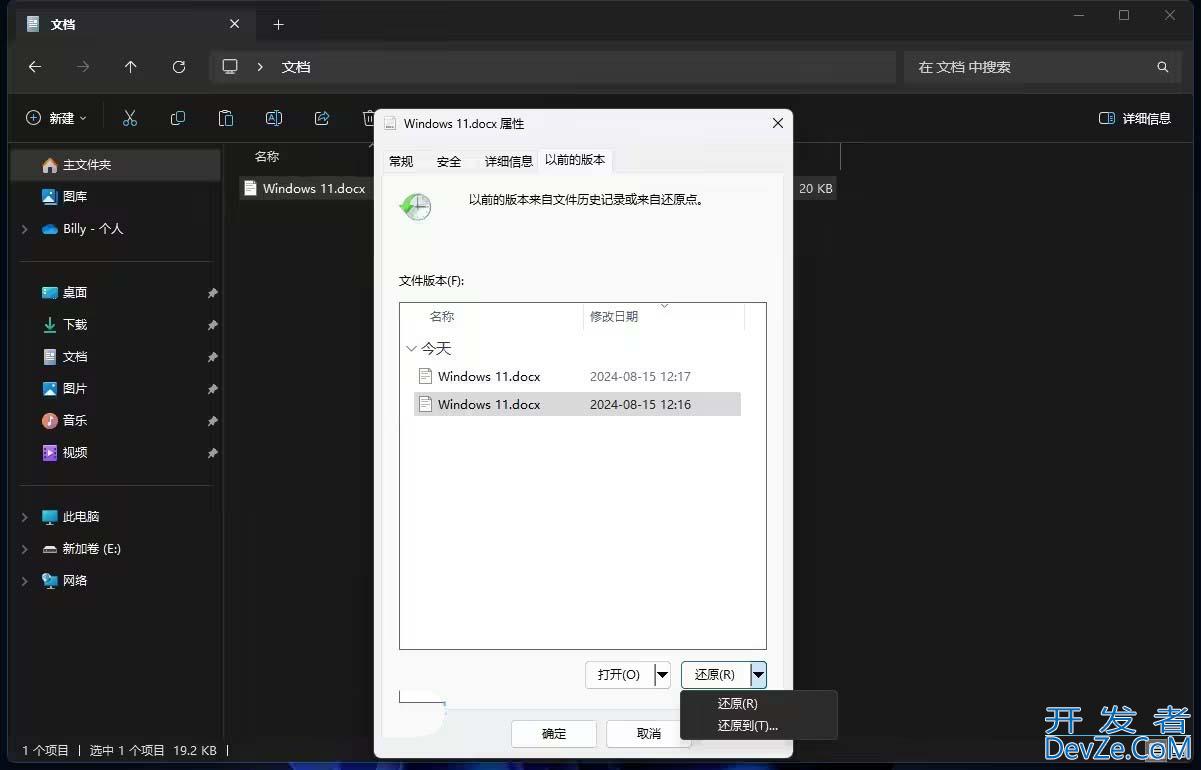Viewport: 1201px width, 770px height.
Task: Select version dated 2024-08-15 12:16
Action: tap(578, 405)
